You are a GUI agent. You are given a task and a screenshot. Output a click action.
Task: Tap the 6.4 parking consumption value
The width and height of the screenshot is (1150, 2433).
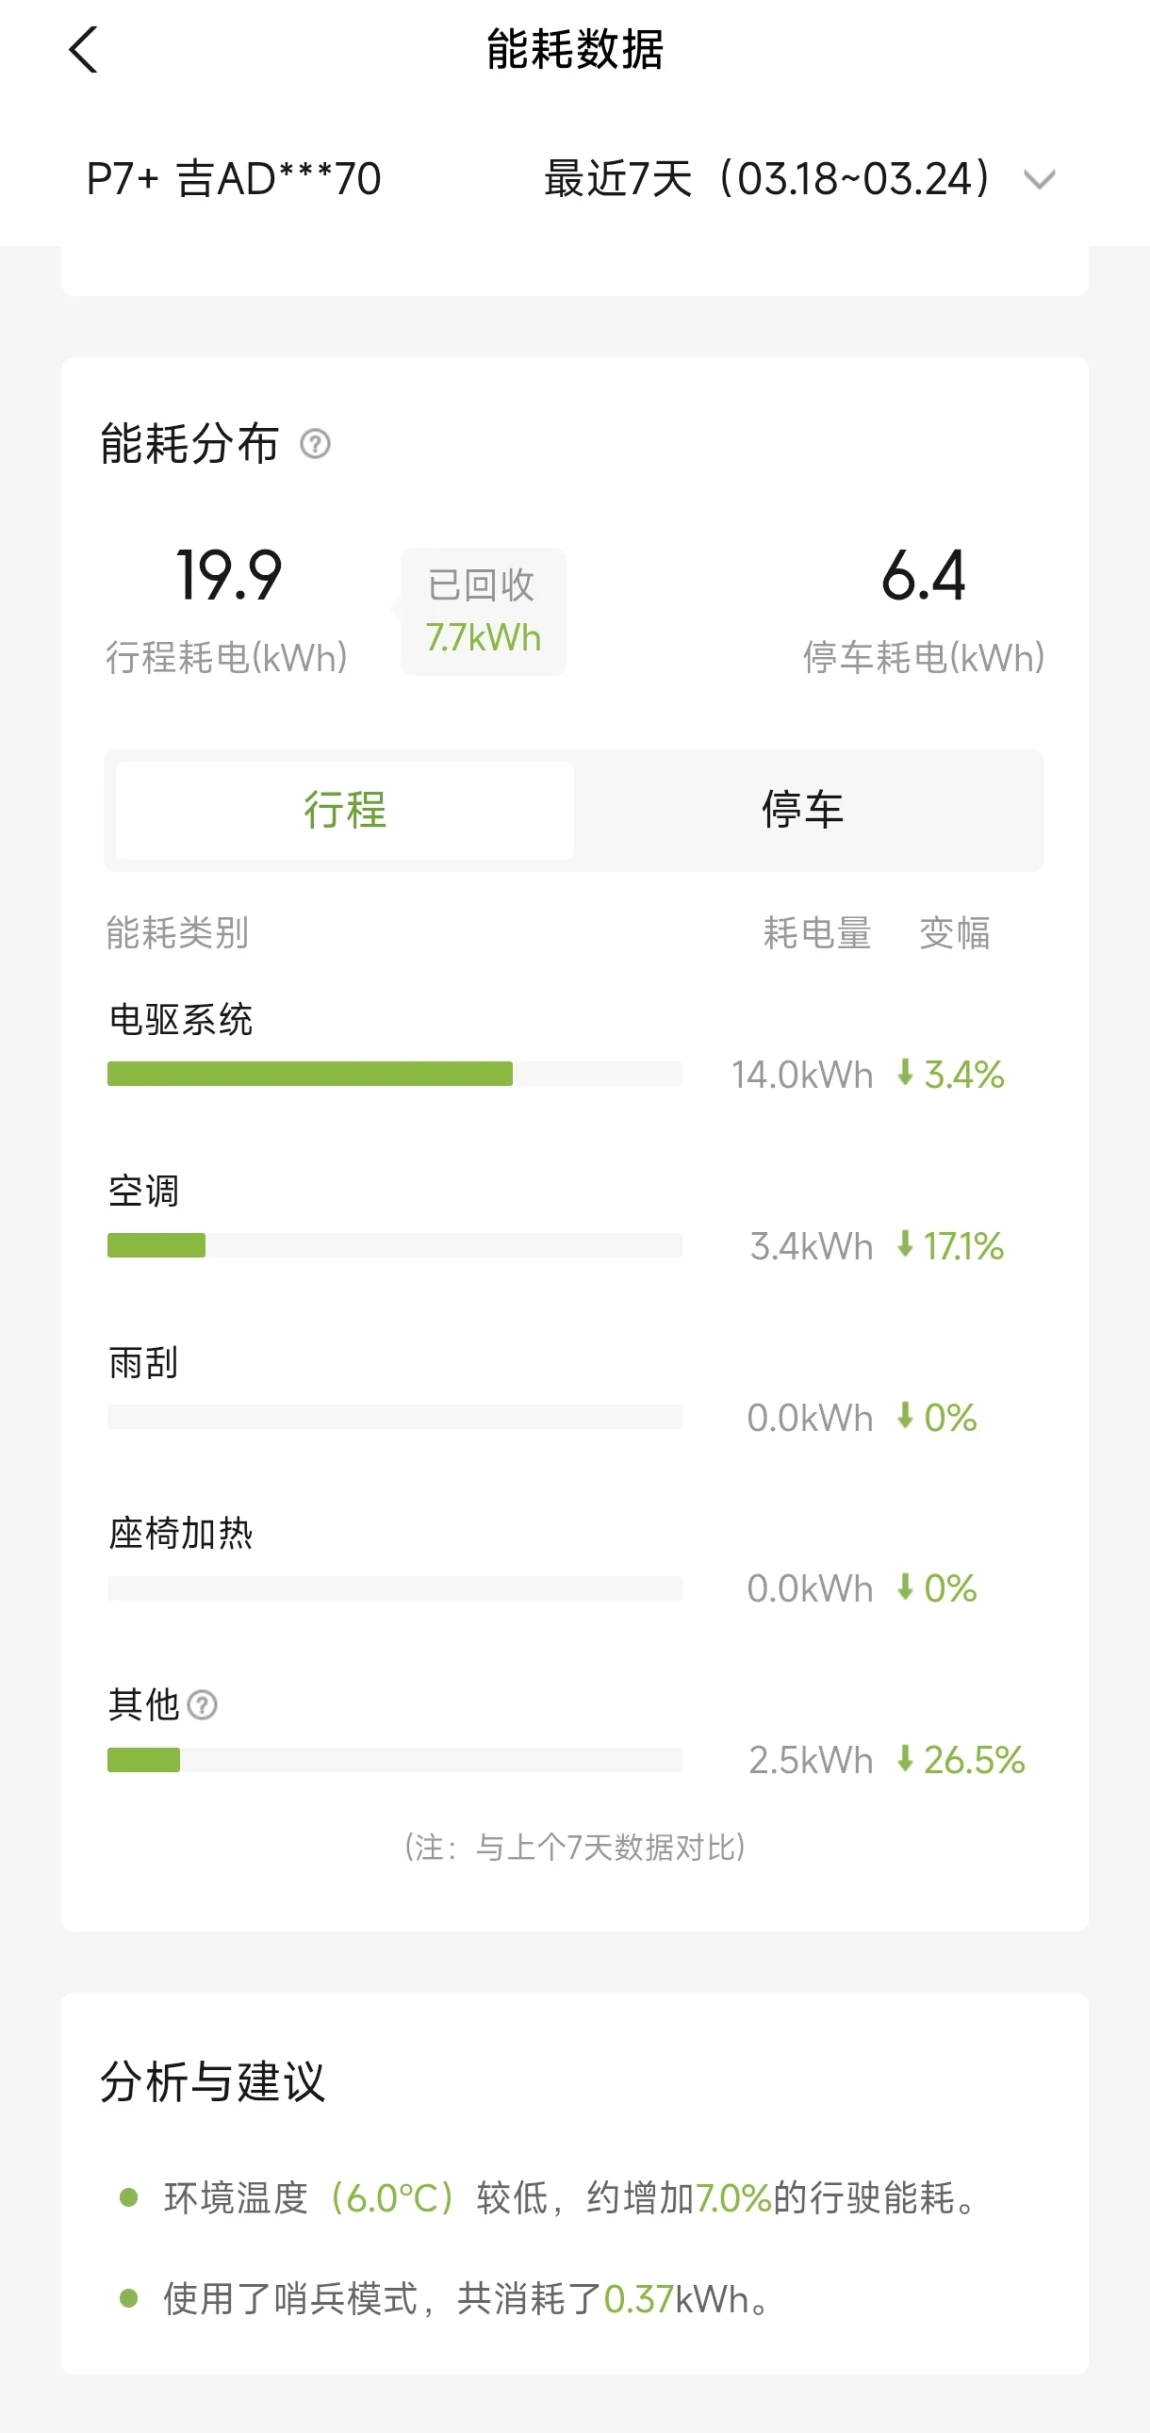pos(923,576)
